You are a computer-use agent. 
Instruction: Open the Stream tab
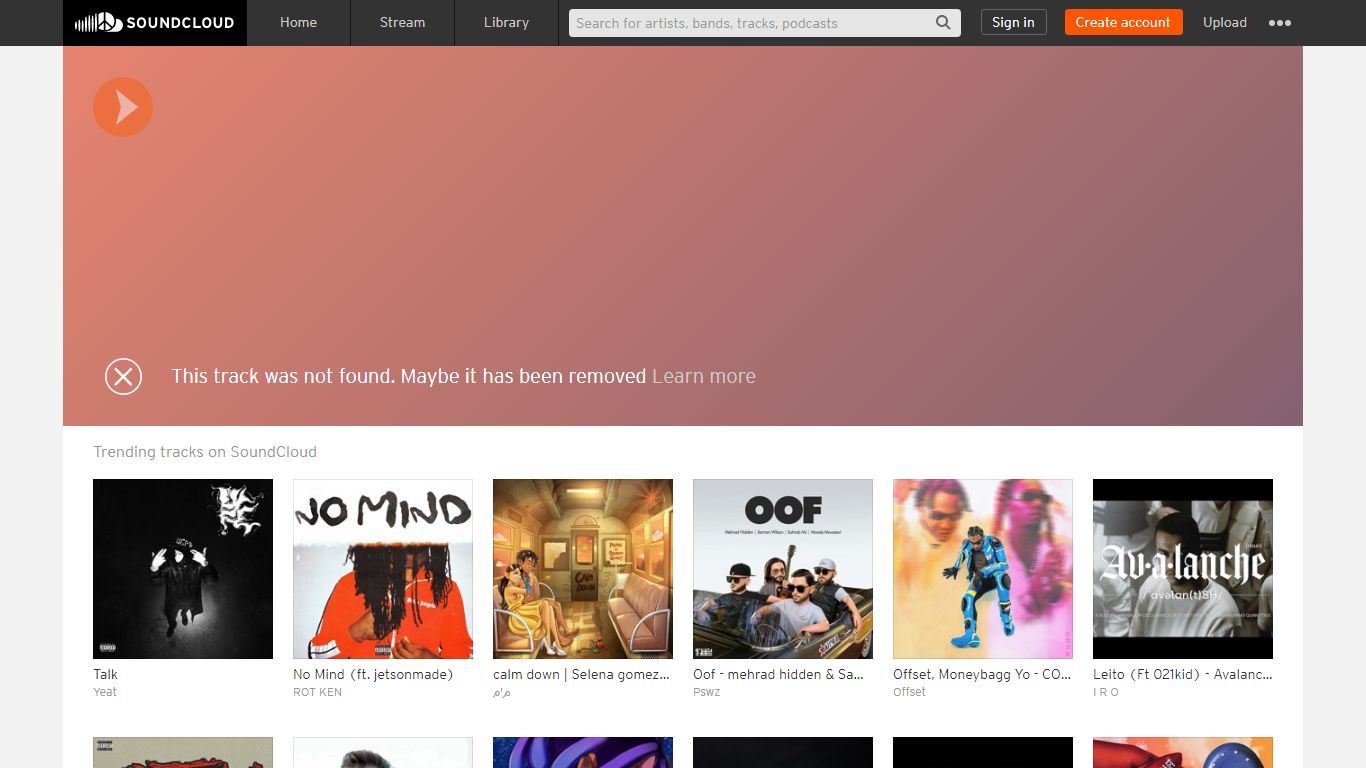[x=402, y=22]
